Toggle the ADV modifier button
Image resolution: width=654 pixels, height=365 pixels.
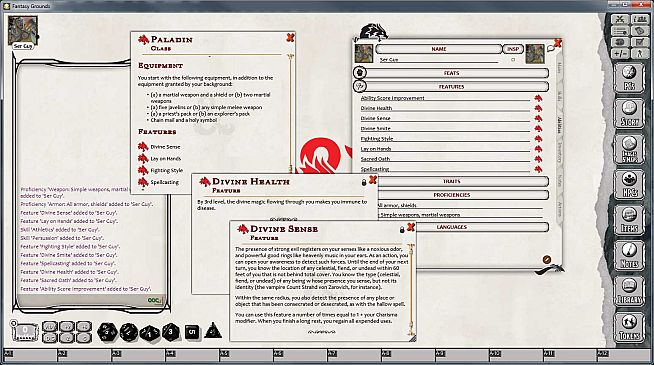(x=50, y=326)
